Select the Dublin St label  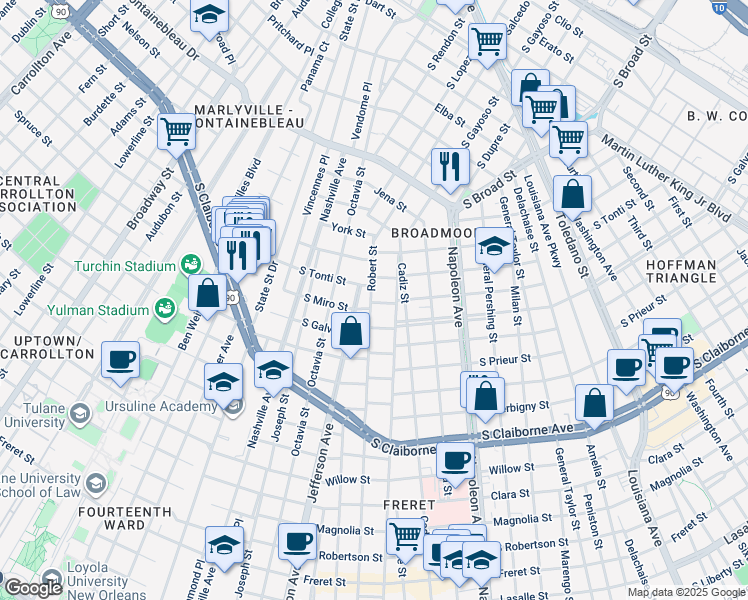(30, 25)
